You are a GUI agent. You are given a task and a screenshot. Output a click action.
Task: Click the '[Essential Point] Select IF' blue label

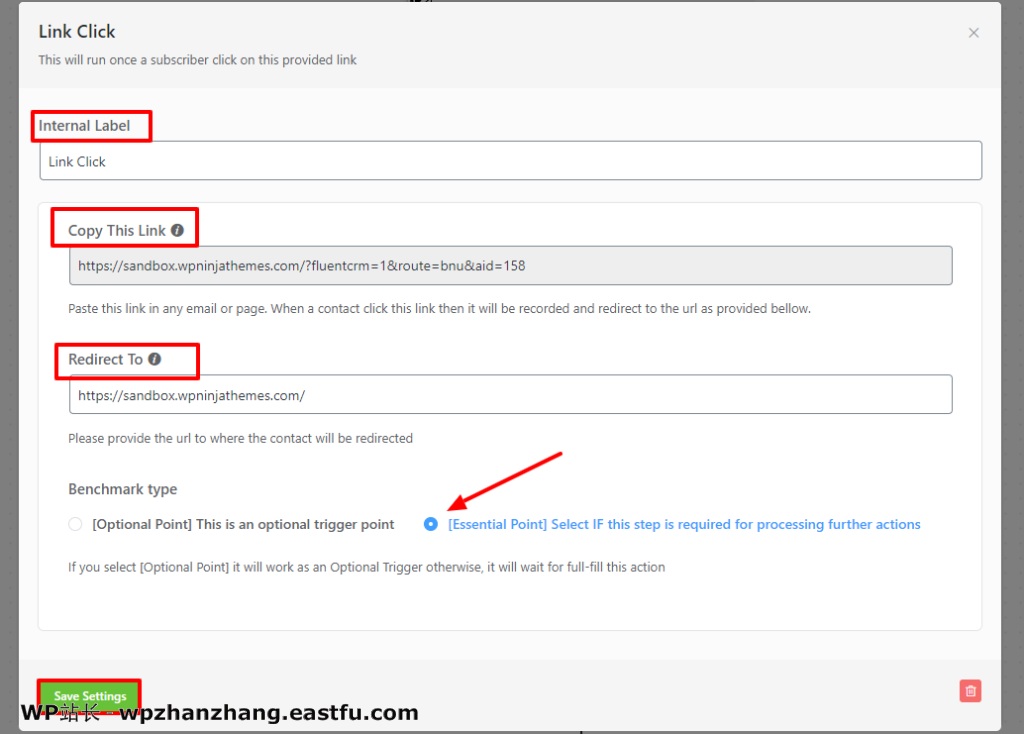684,524
